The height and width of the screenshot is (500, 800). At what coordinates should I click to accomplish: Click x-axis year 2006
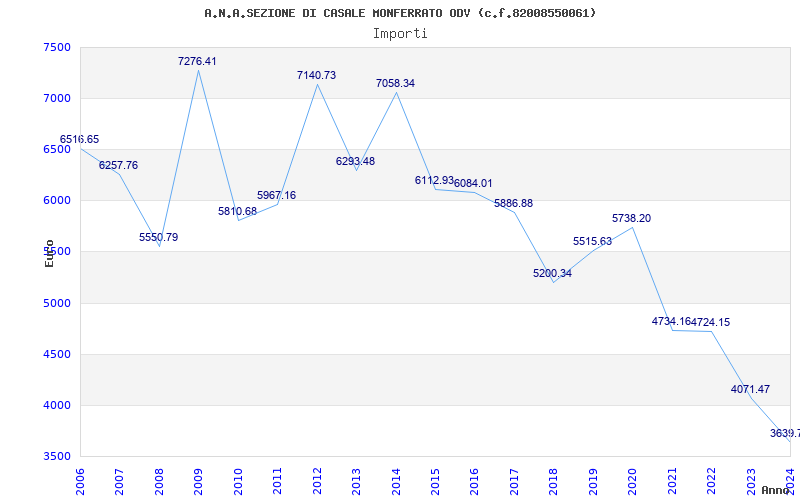pos(80,481)
